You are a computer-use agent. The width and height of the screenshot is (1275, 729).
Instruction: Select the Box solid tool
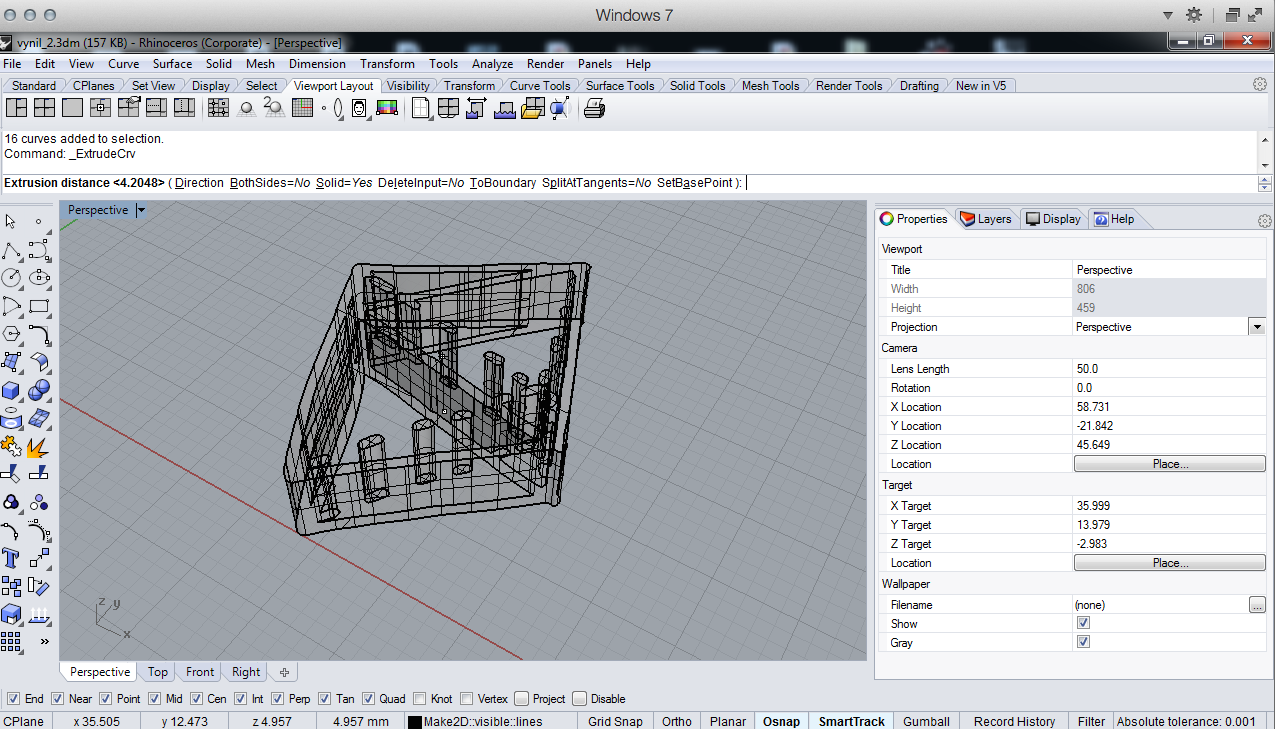[x=12, y=390]
